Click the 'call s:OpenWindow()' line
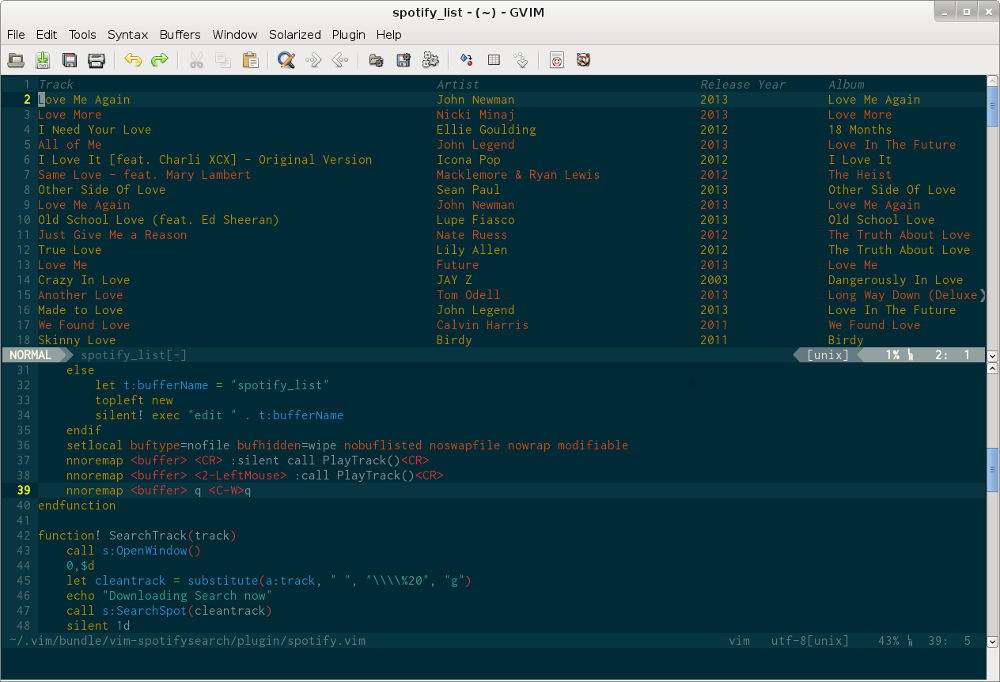Viewport: 1000px width, 682px height. (133, 551)
